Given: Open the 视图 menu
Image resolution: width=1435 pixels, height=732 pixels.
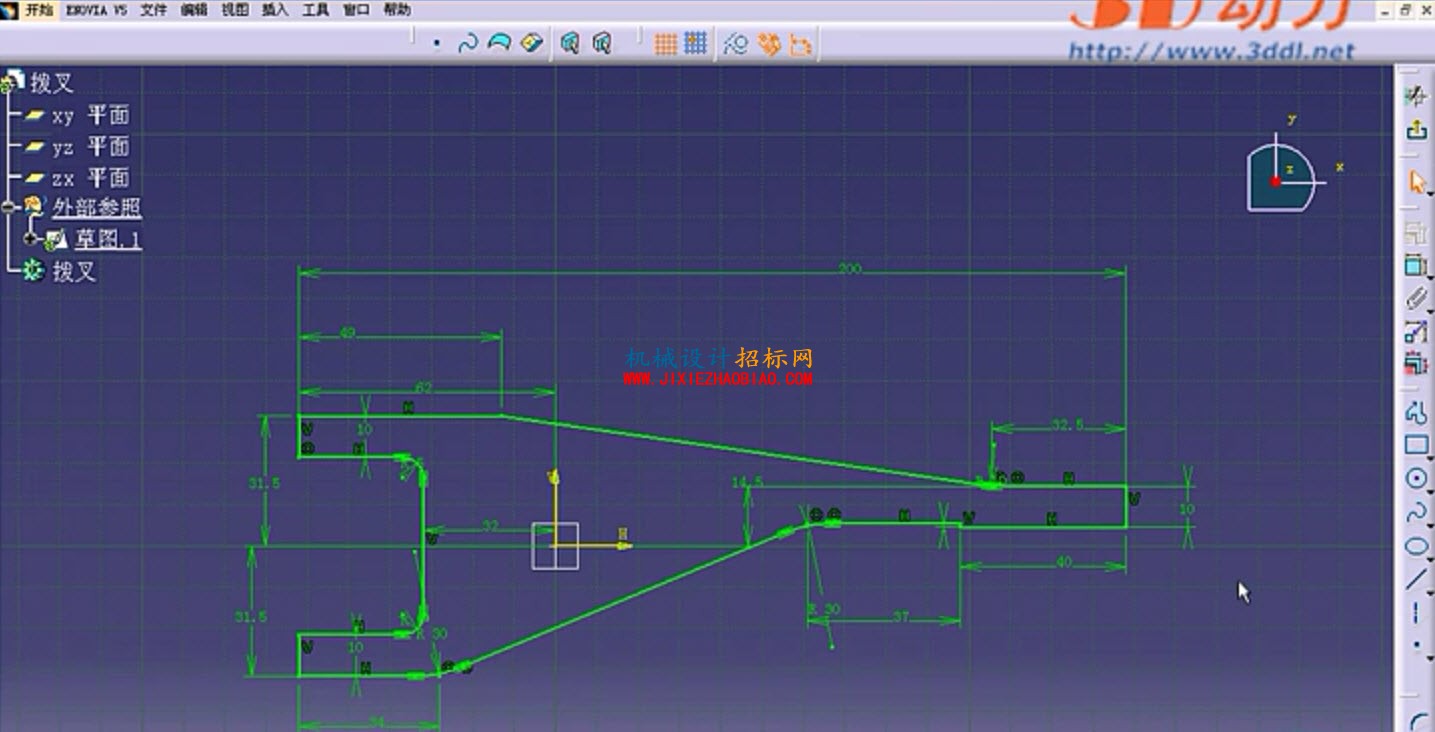Looking at the screenshot, I should click(x=234, y=10).
